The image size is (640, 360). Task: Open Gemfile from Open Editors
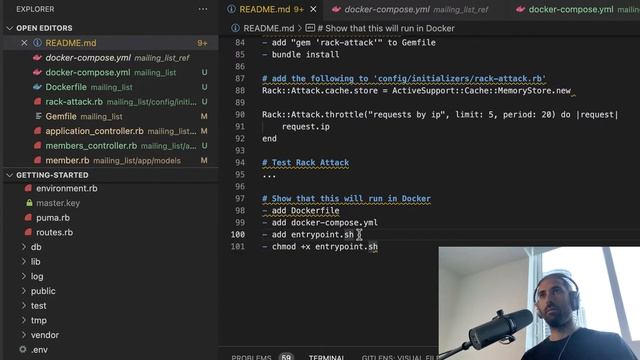[111, 116]
